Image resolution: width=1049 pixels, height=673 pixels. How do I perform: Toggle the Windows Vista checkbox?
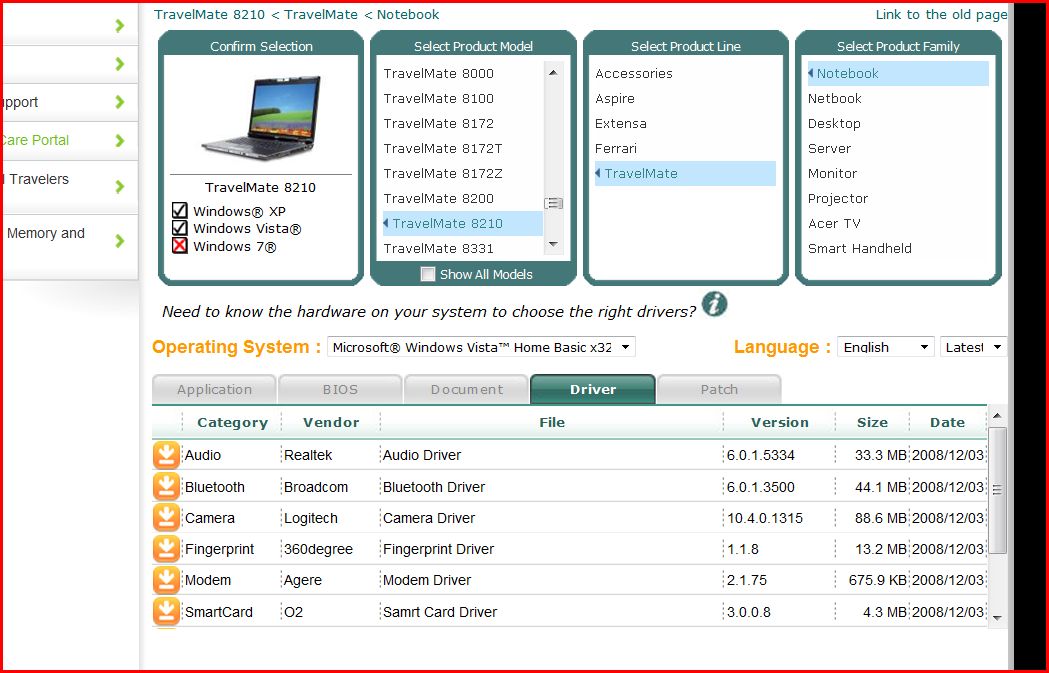pyautogui.click(x=179, y=228)
